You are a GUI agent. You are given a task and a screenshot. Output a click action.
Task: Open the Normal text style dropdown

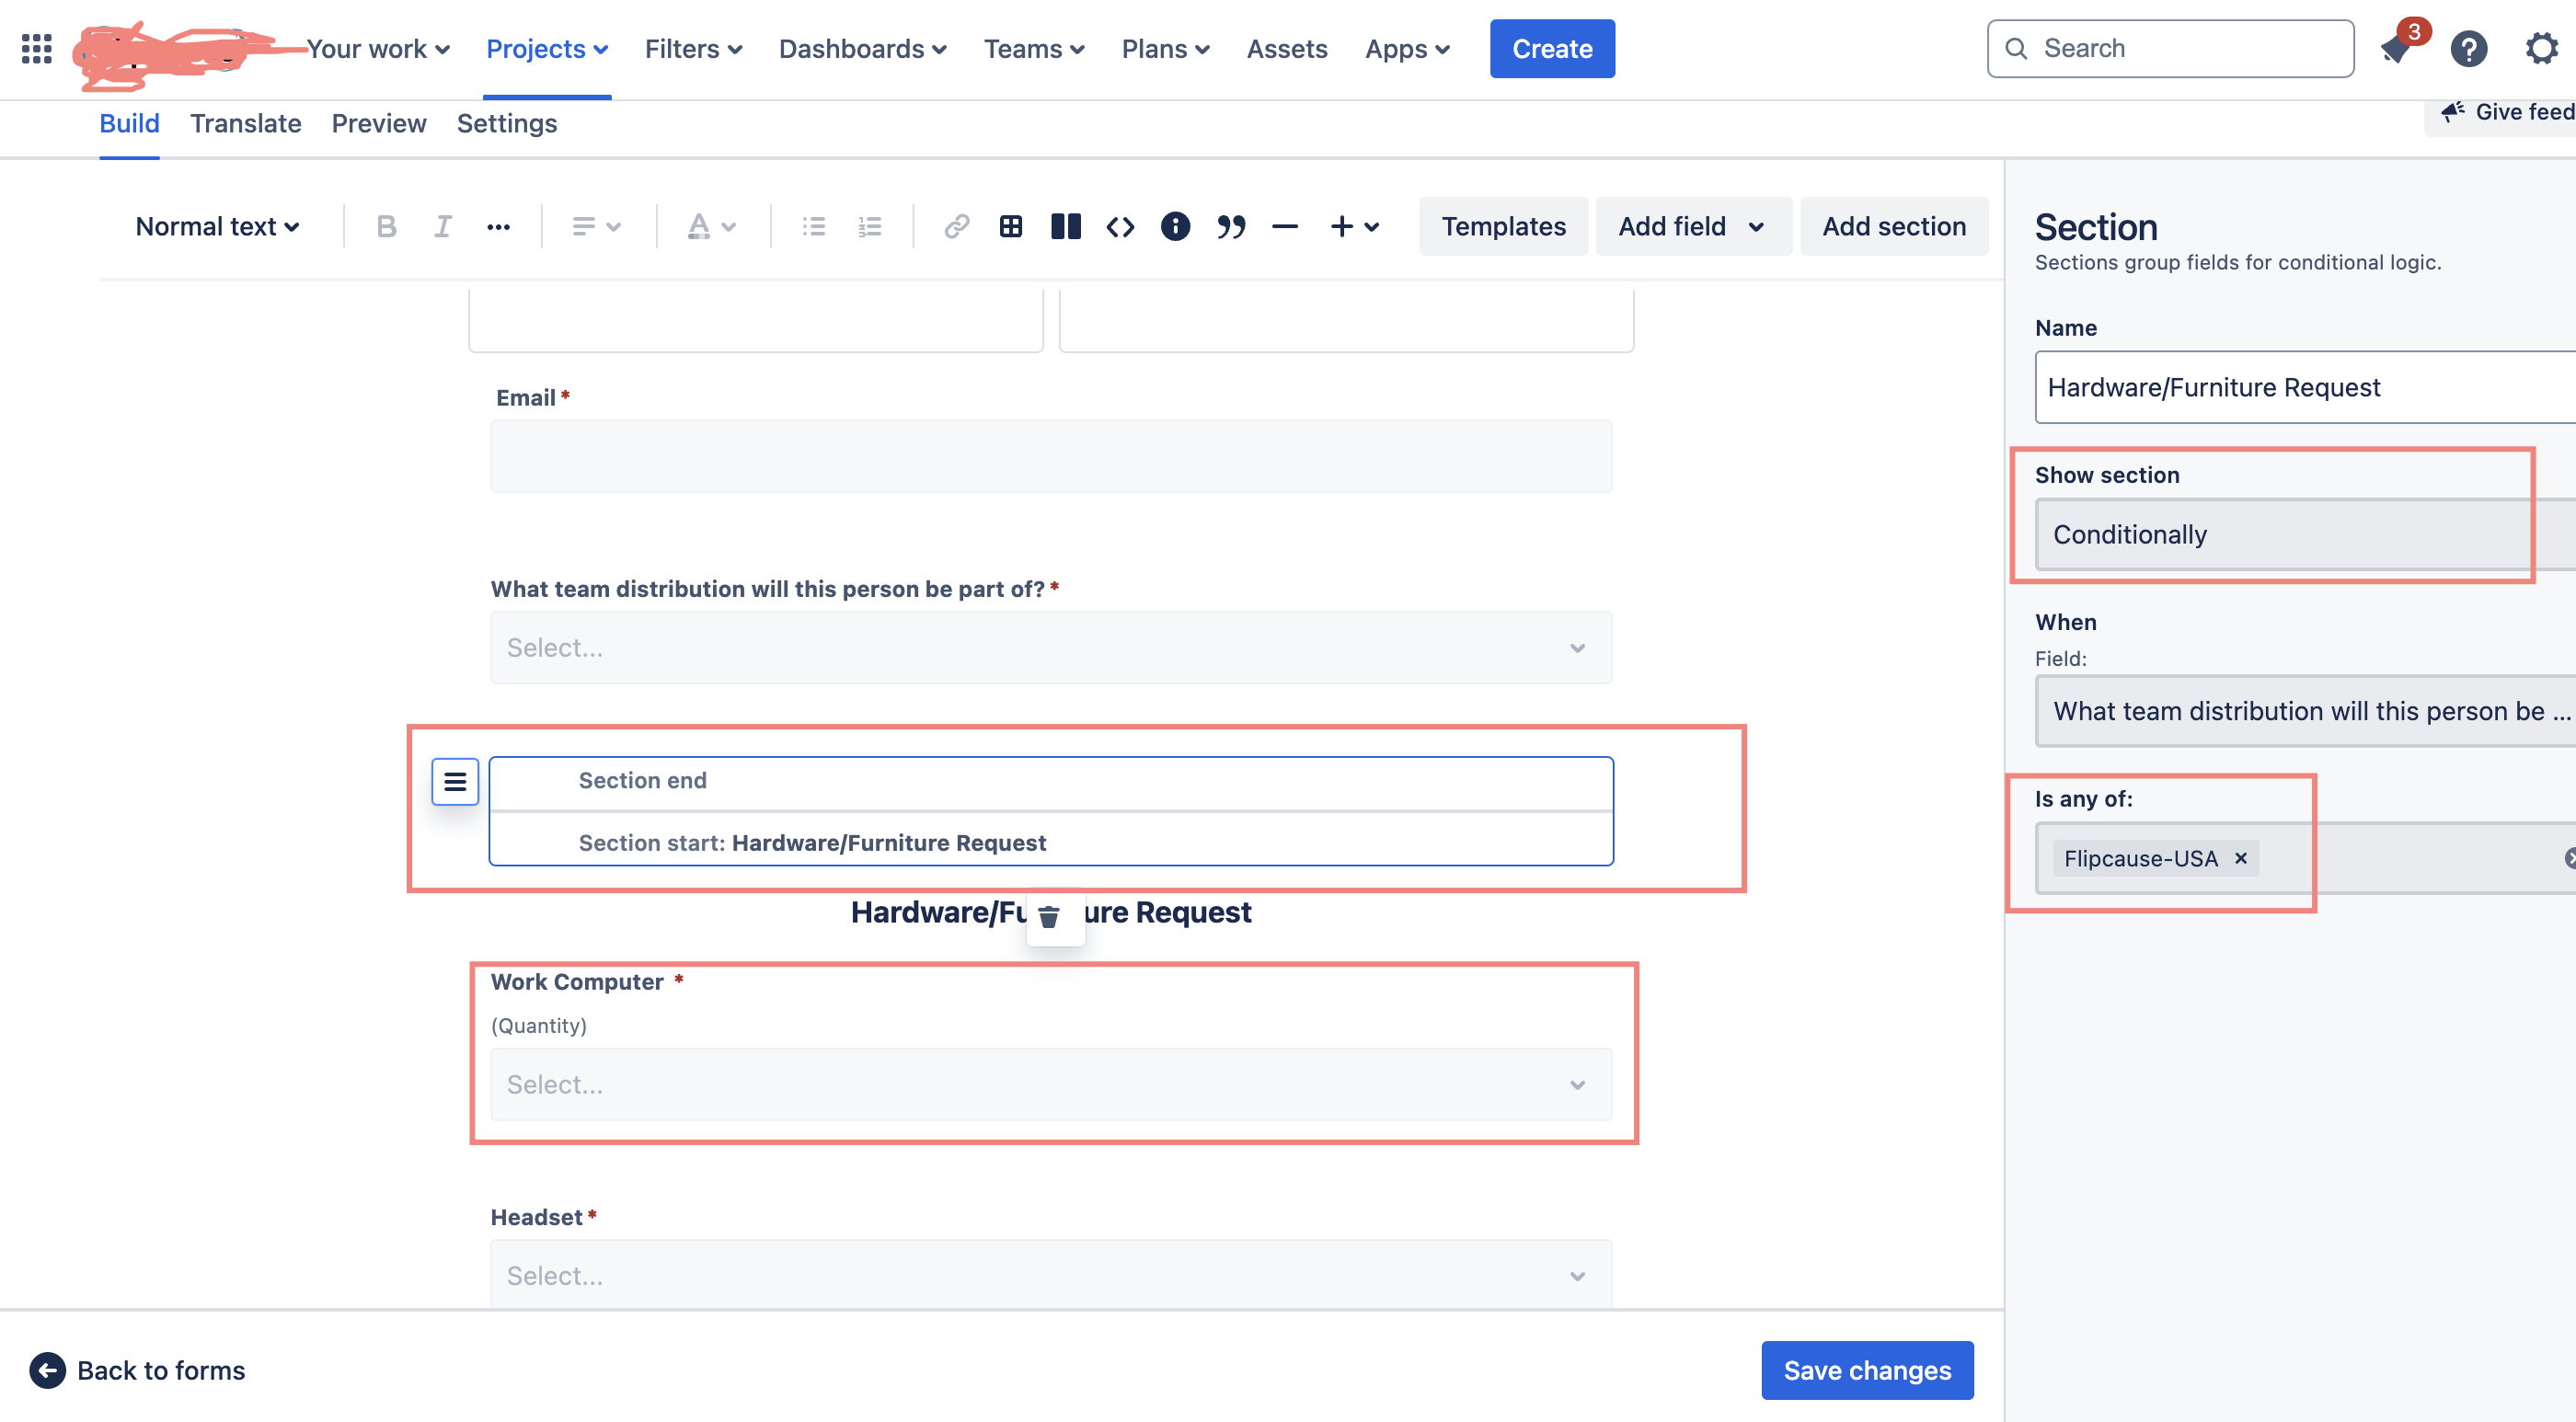point(217,227)
